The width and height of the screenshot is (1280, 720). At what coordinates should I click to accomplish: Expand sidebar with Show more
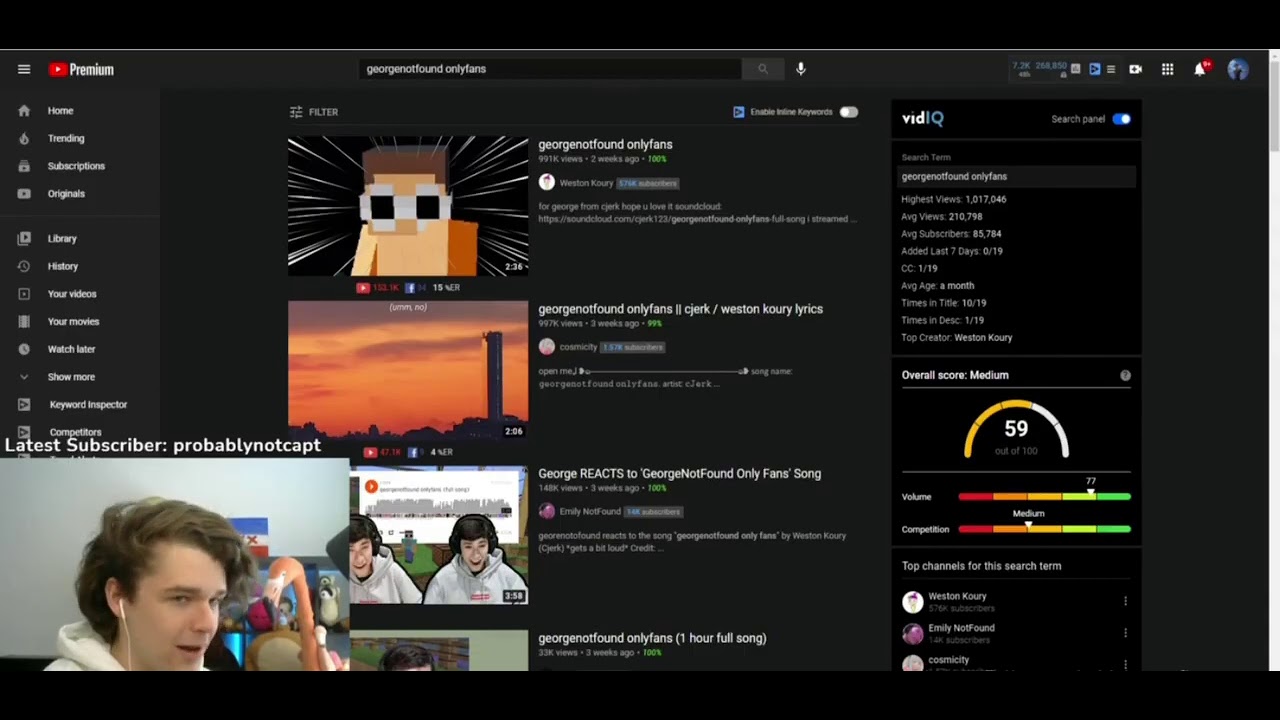(71, 377)
